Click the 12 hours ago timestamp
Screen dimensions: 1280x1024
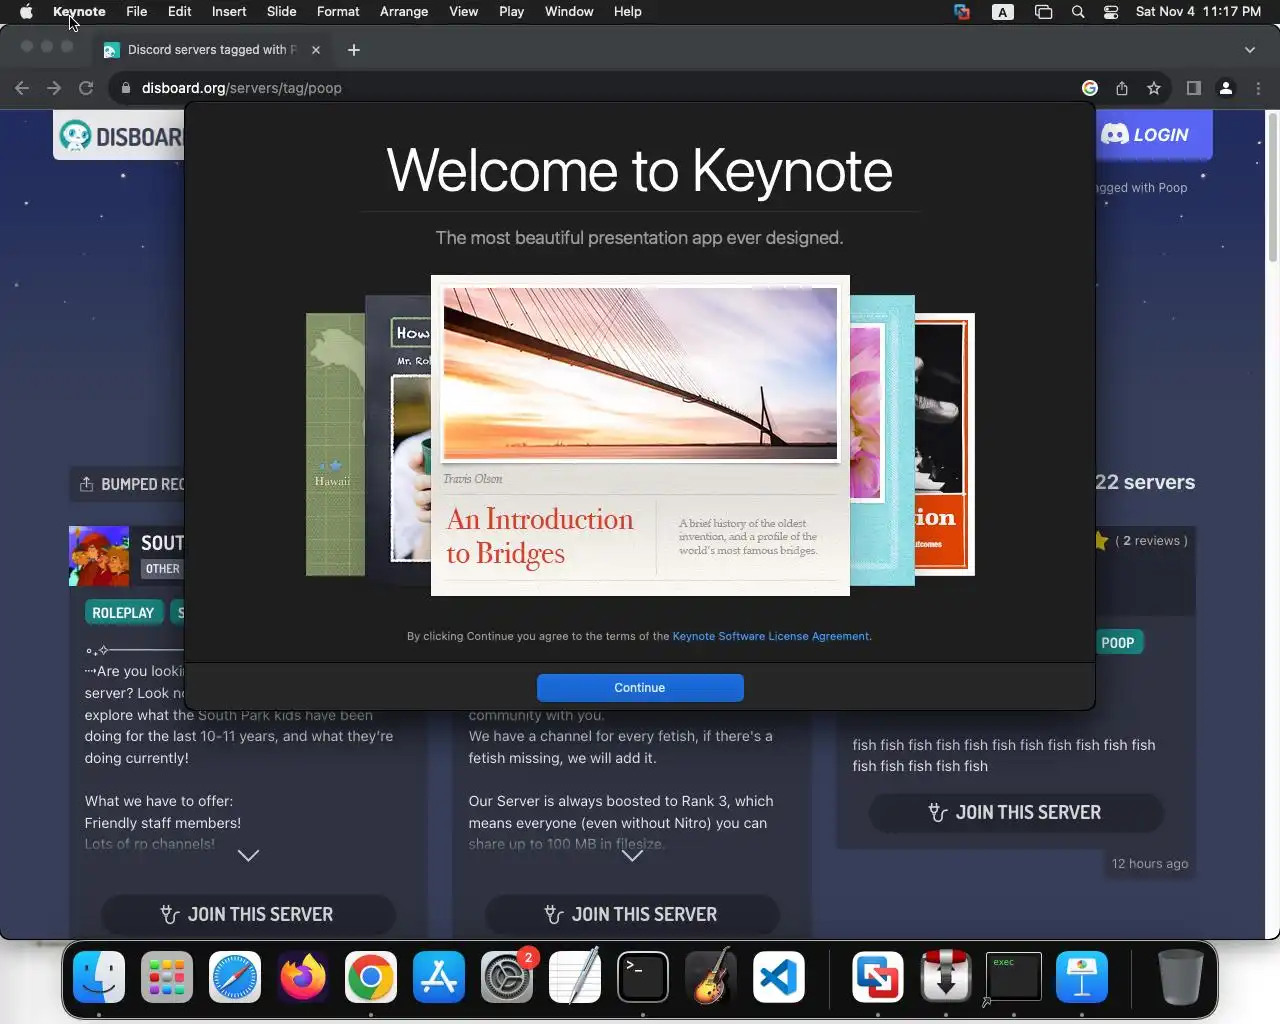[1150, 863]
